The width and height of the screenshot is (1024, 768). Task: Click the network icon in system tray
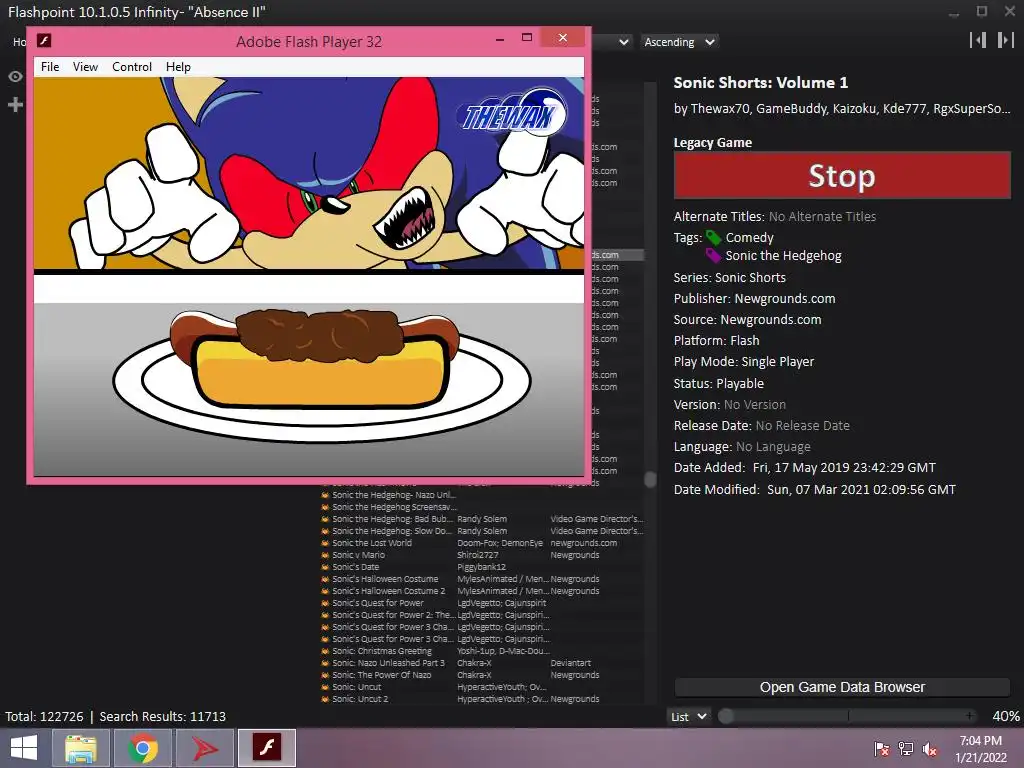906,749
